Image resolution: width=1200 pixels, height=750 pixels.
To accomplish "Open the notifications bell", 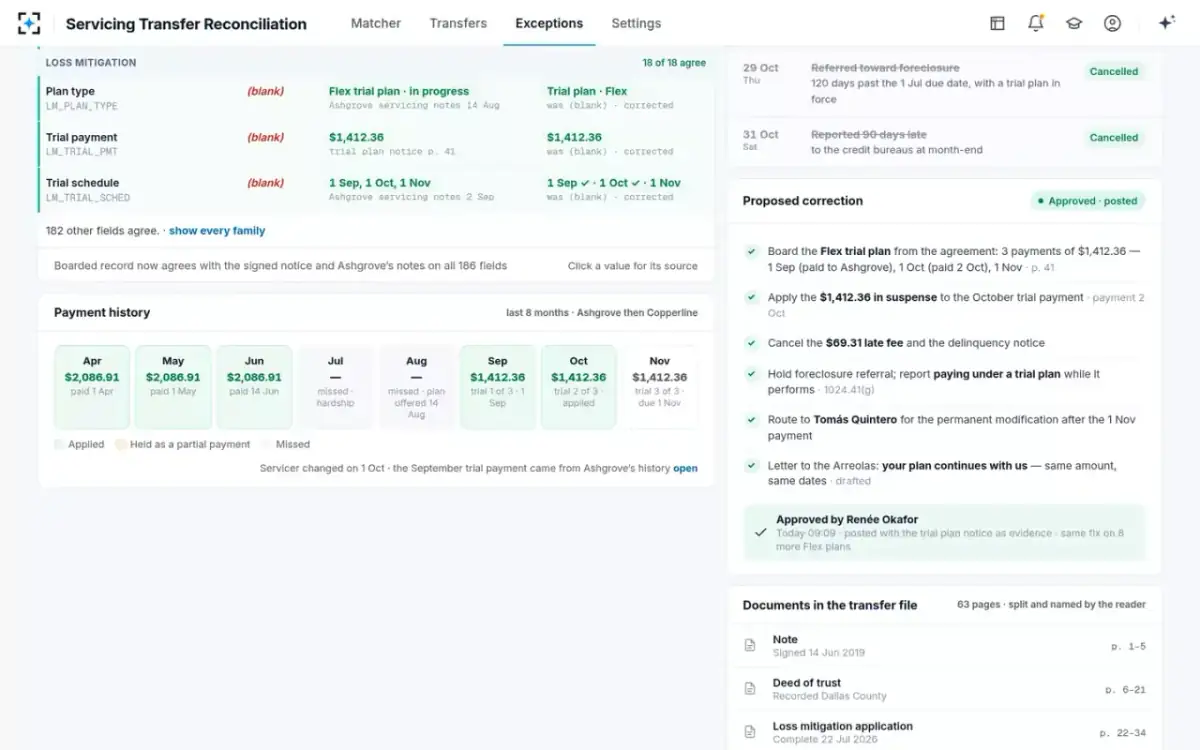I will 1036,23.
